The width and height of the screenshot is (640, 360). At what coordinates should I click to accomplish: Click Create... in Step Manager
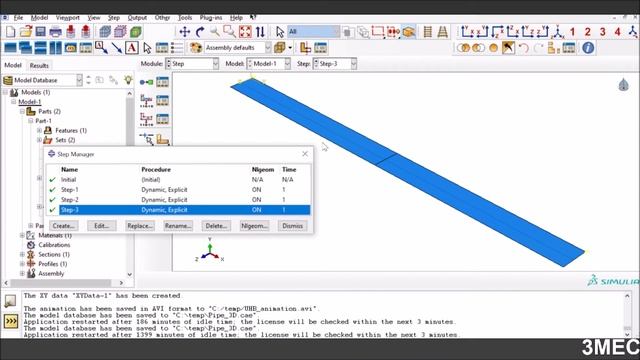coord(63,226)
